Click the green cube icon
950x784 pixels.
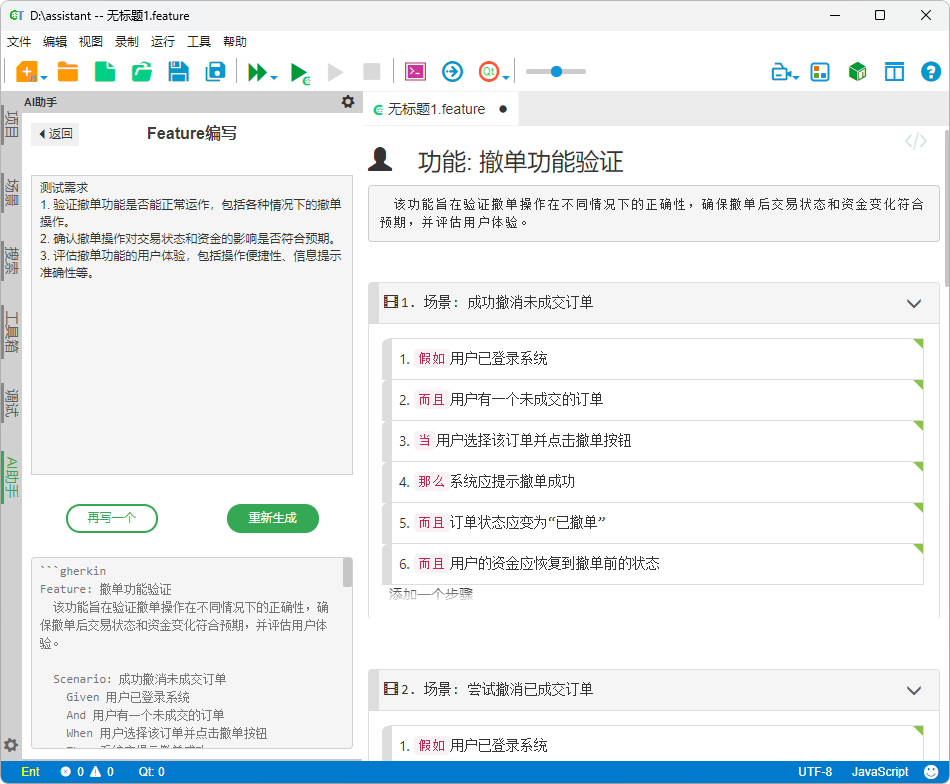pyautogui.click(x=857, y=72)
